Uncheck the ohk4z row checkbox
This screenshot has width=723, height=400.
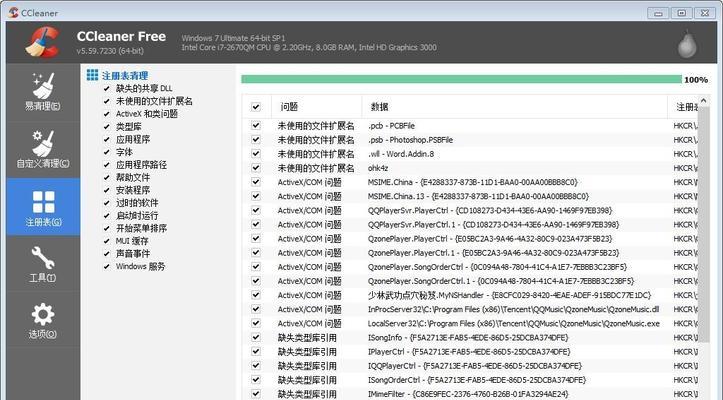click(x=256, y=168)
